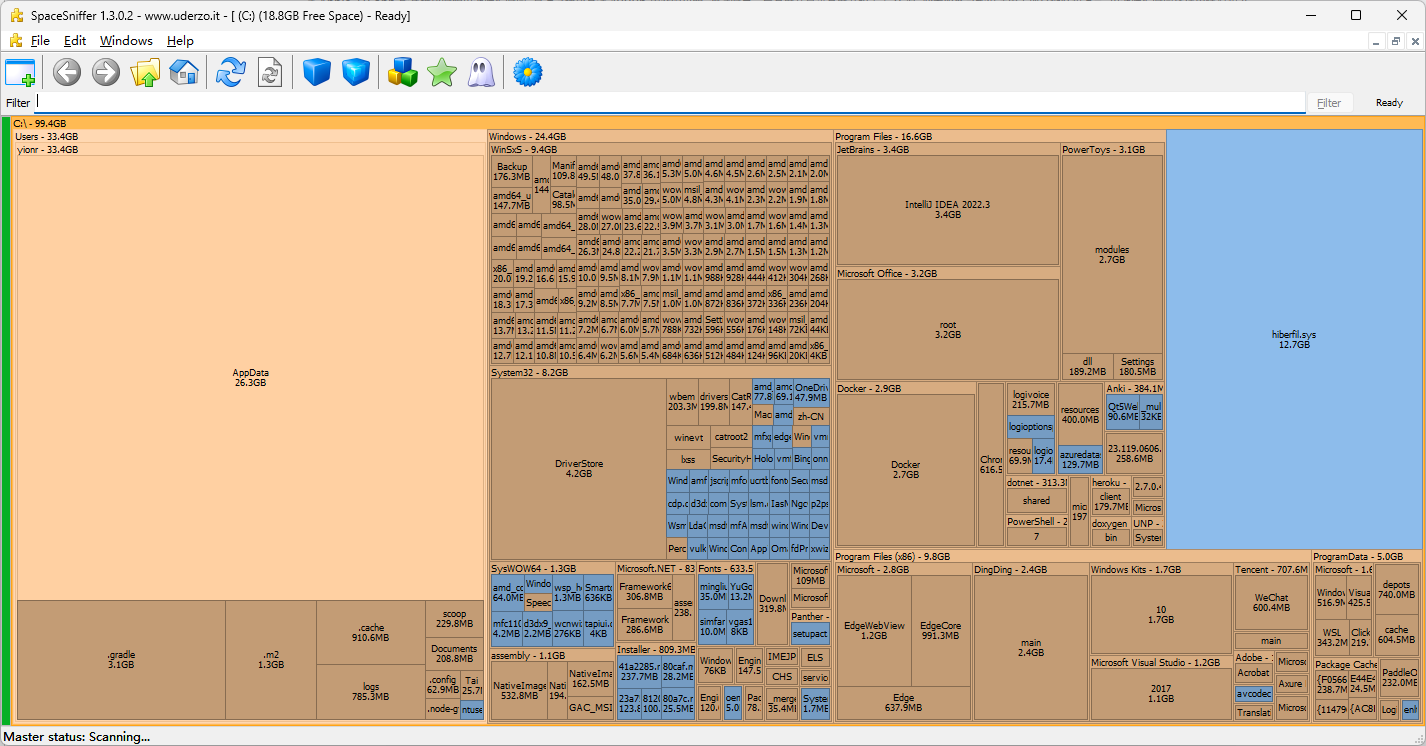Select the hiberfil.sys 12.7GB block
The image size is (1426, 746).
[x=1294, y=339]
